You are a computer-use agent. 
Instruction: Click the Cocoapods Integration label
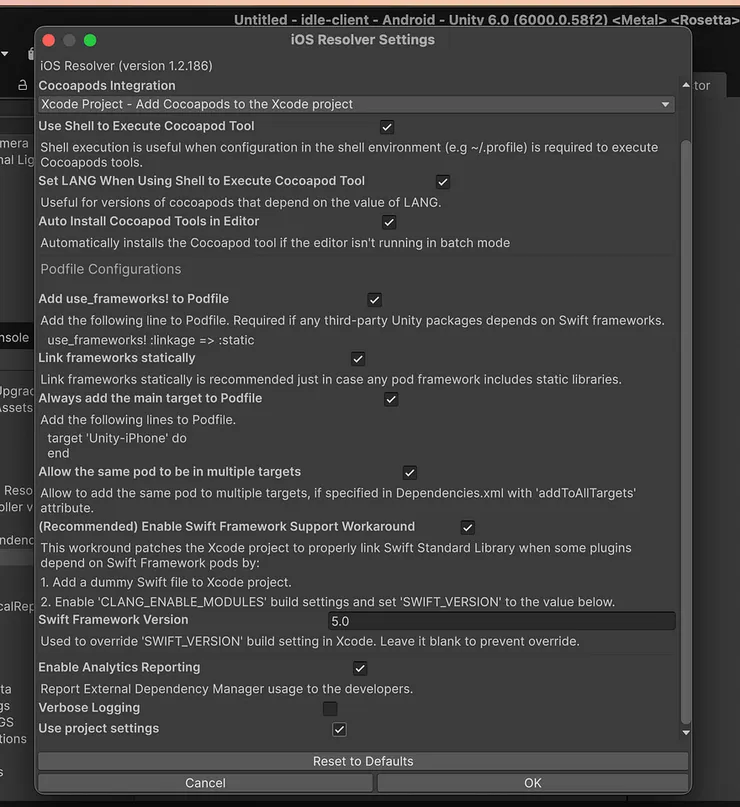click(107, 85)
